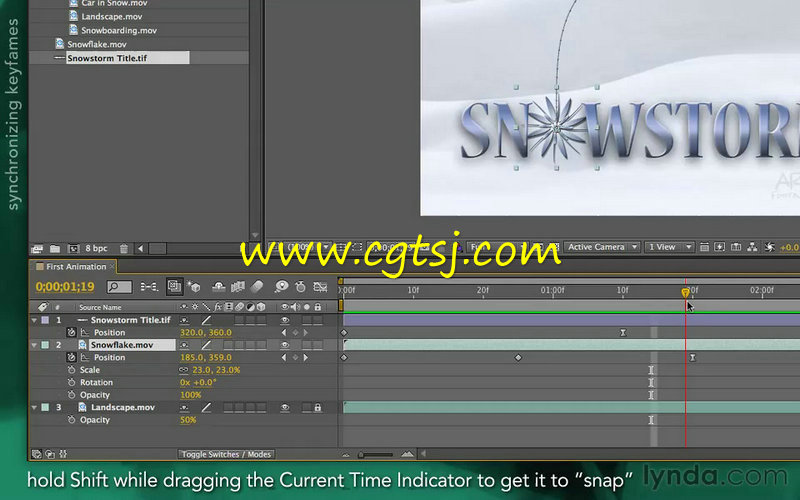
Task: Create a new composition from Project panel
Action: click(x=73, y=249)
